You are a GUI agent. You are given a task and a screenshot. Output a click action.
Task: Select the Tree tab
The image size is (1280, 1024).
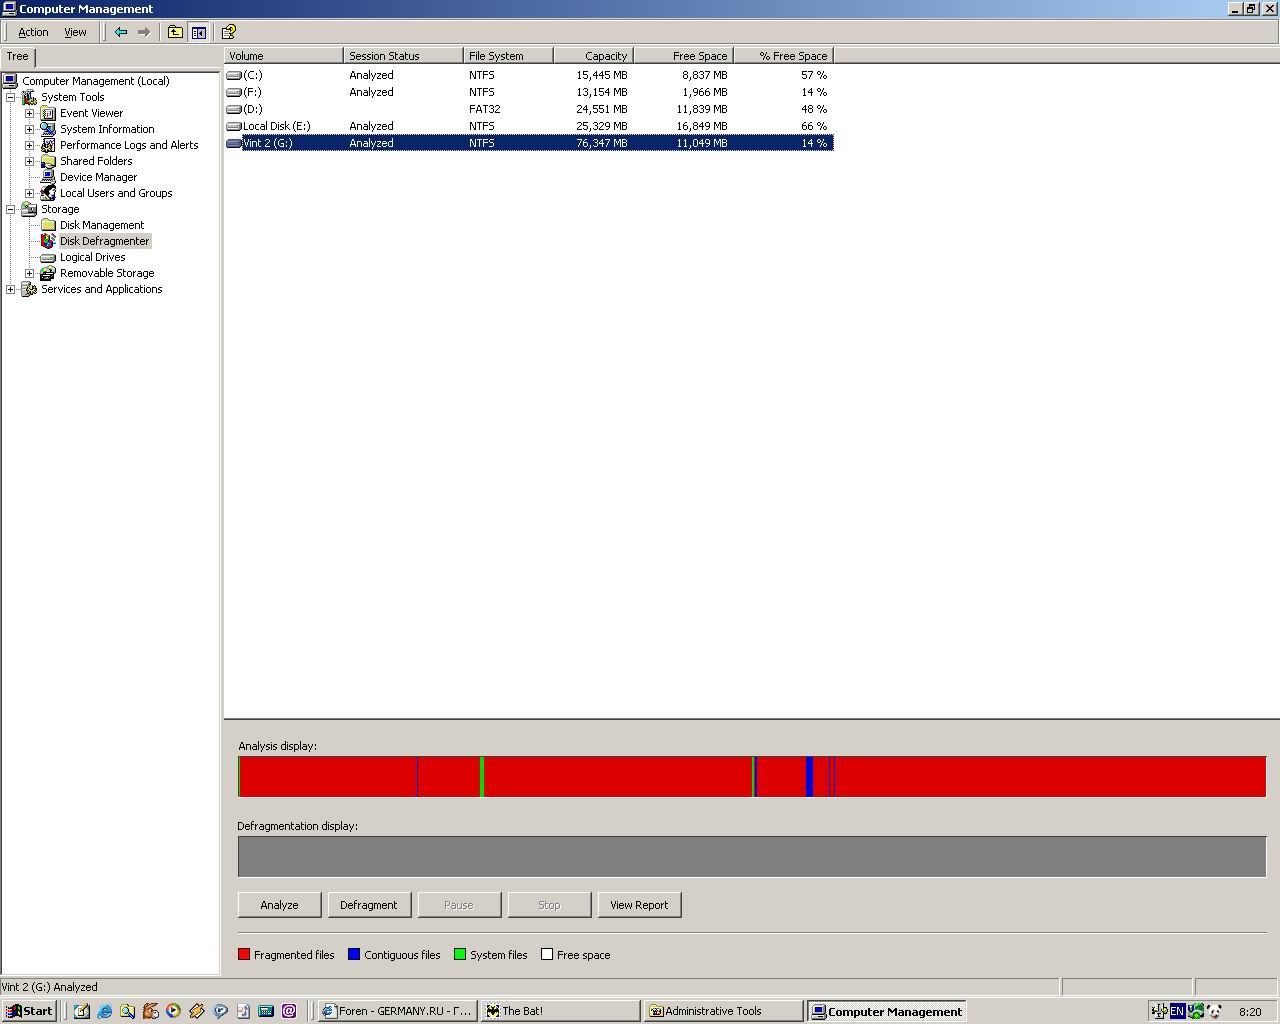coord(18,56)
